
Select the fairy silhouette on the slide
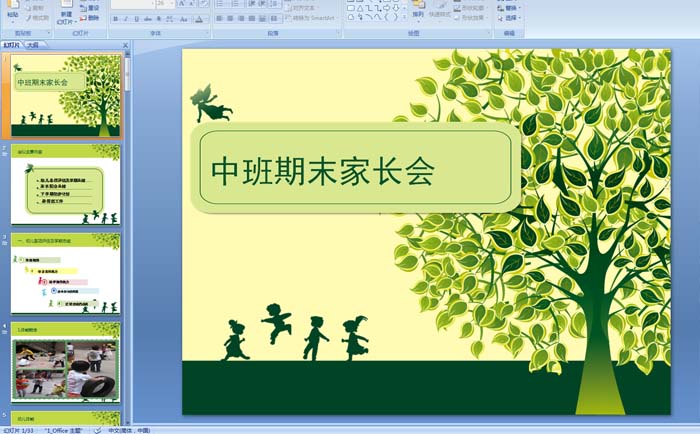click(x=211, y=103)
